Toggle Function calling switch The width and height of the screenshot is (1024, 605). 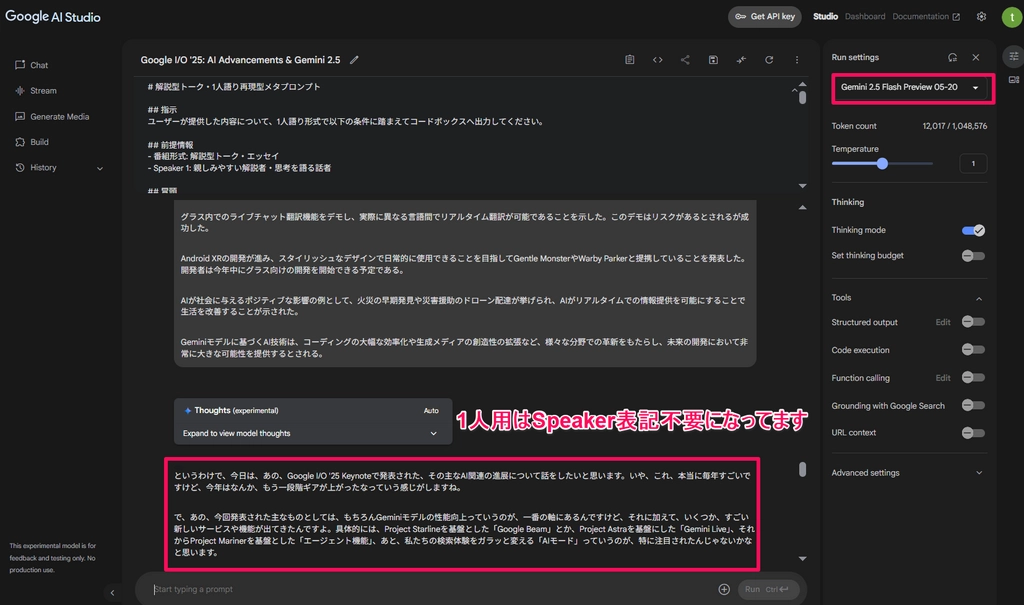(973, 378)
